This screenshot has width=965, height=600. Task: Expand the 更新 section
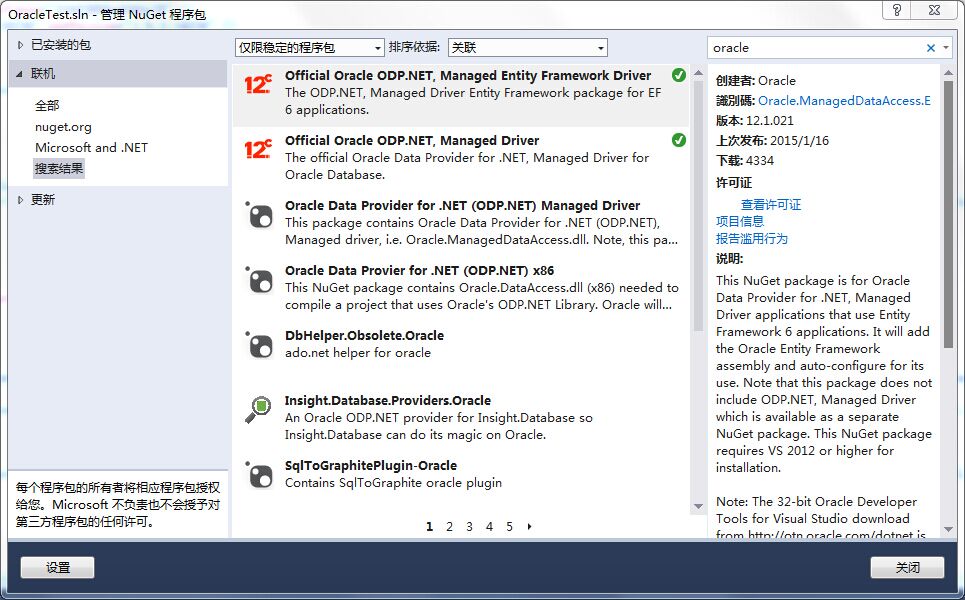click(x=20, y=200)
